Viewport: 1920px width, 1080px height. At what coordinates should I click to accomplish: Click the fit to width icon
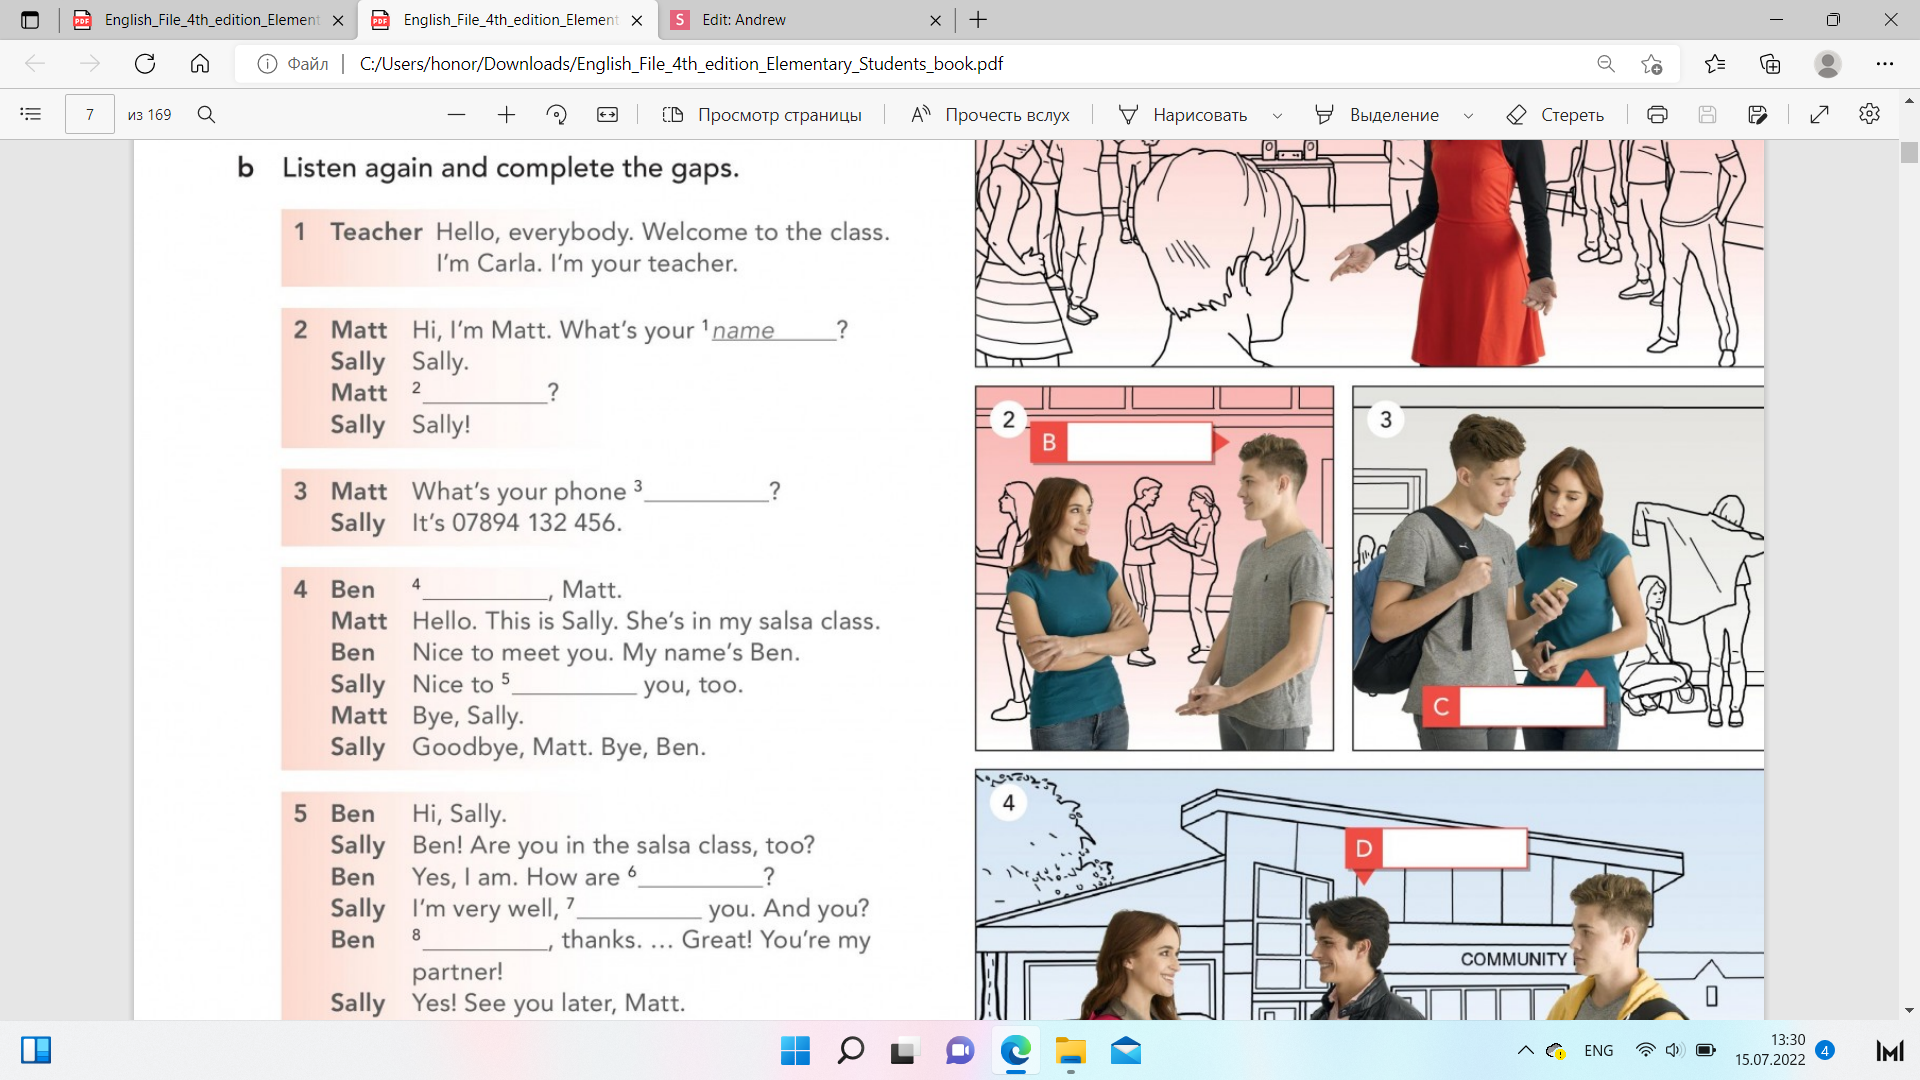click(607, 114)
